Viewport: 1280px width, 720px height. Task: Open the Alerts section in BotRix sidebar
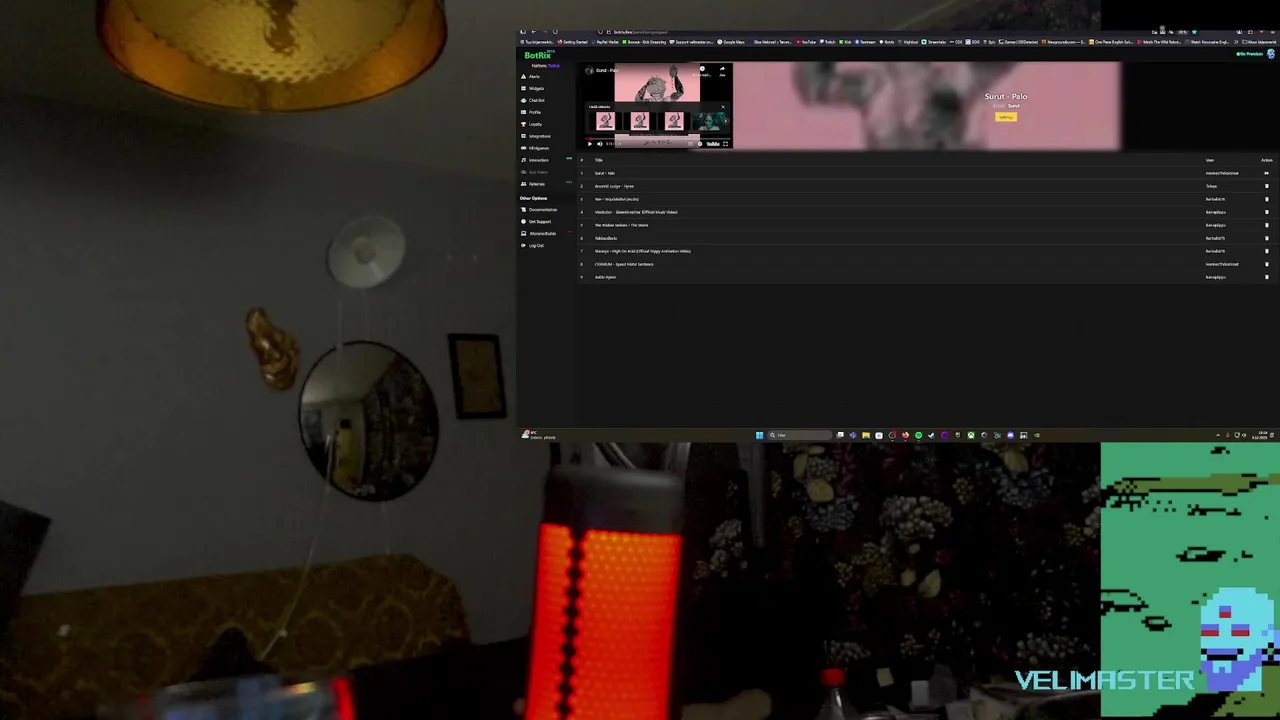532,76
